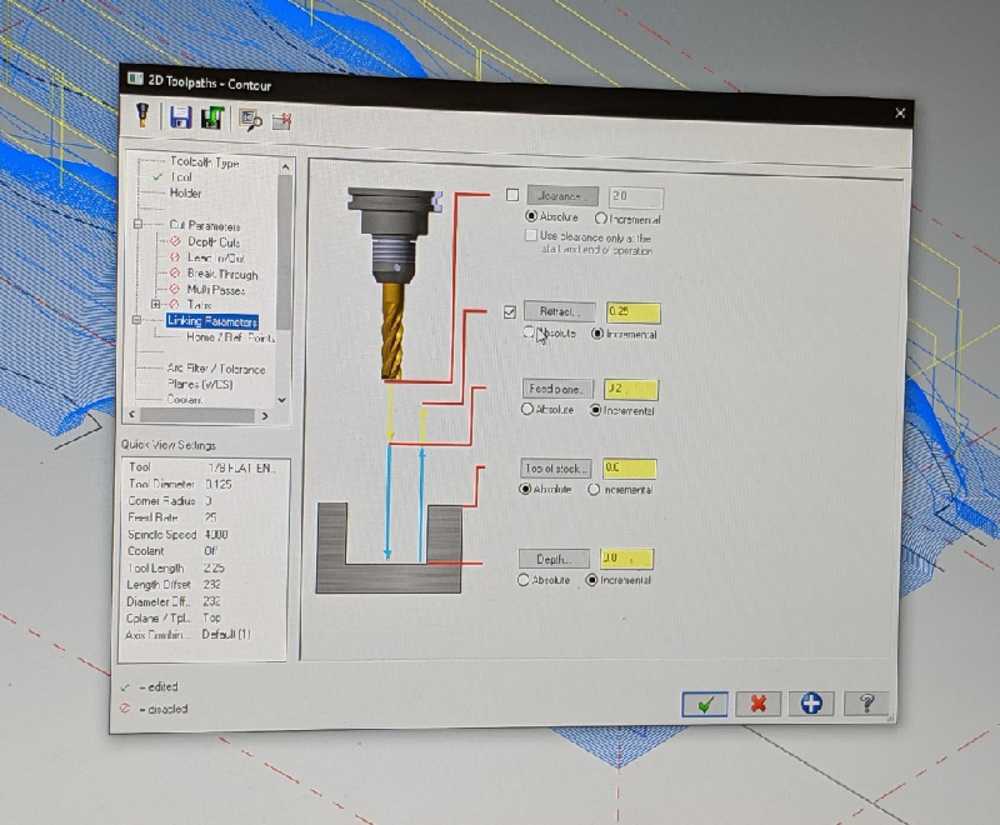
Task: Click the Retract value input field
Action: click(632, 312)
